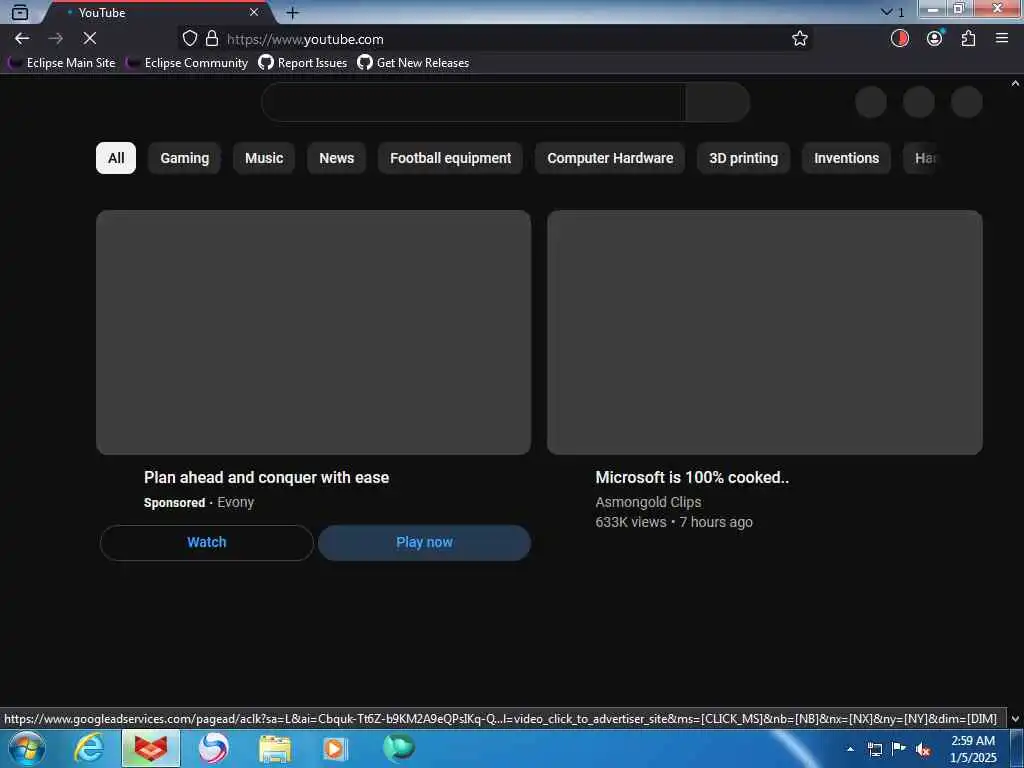Select the Music filter chip
This screenshot has width=1024, height=768.
coord(264,158)
